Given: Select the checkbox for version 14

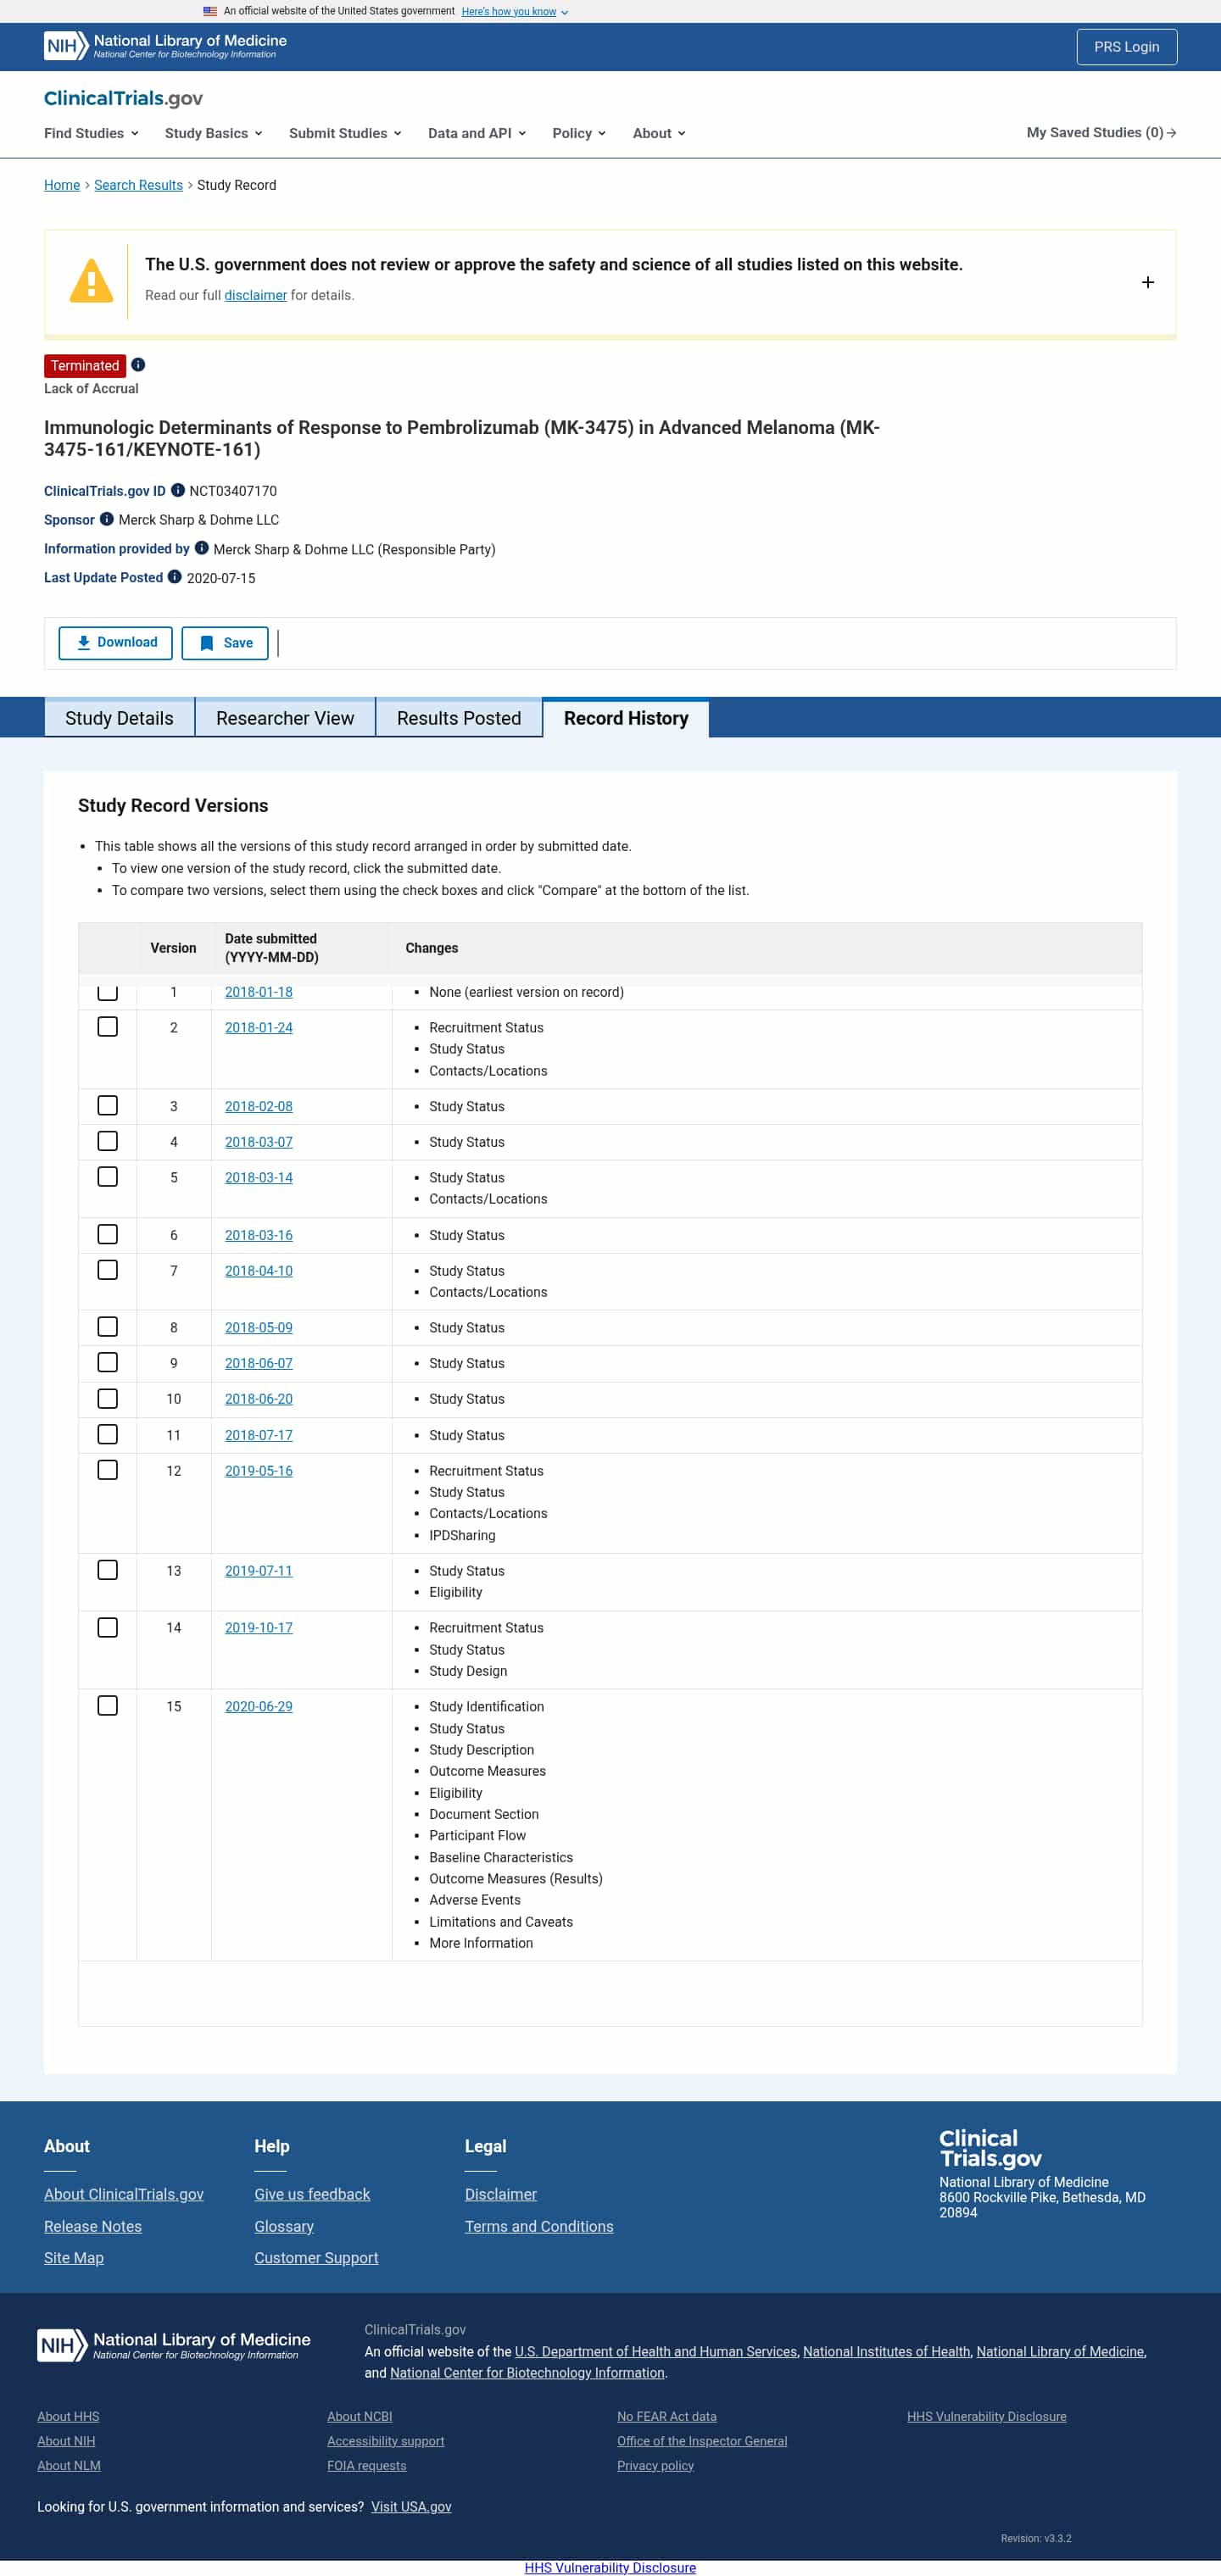Looking at the screenshot, I should tap(108, 1627).
